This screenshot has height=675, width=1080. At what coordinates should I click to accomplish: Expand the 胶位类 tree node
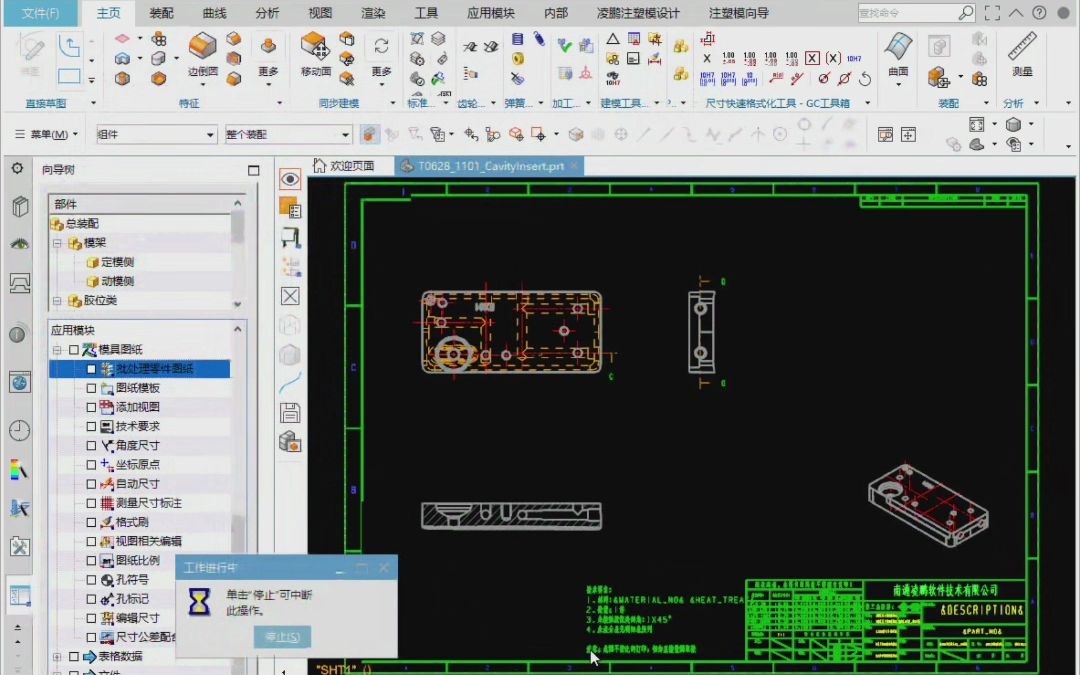point(57,301)
